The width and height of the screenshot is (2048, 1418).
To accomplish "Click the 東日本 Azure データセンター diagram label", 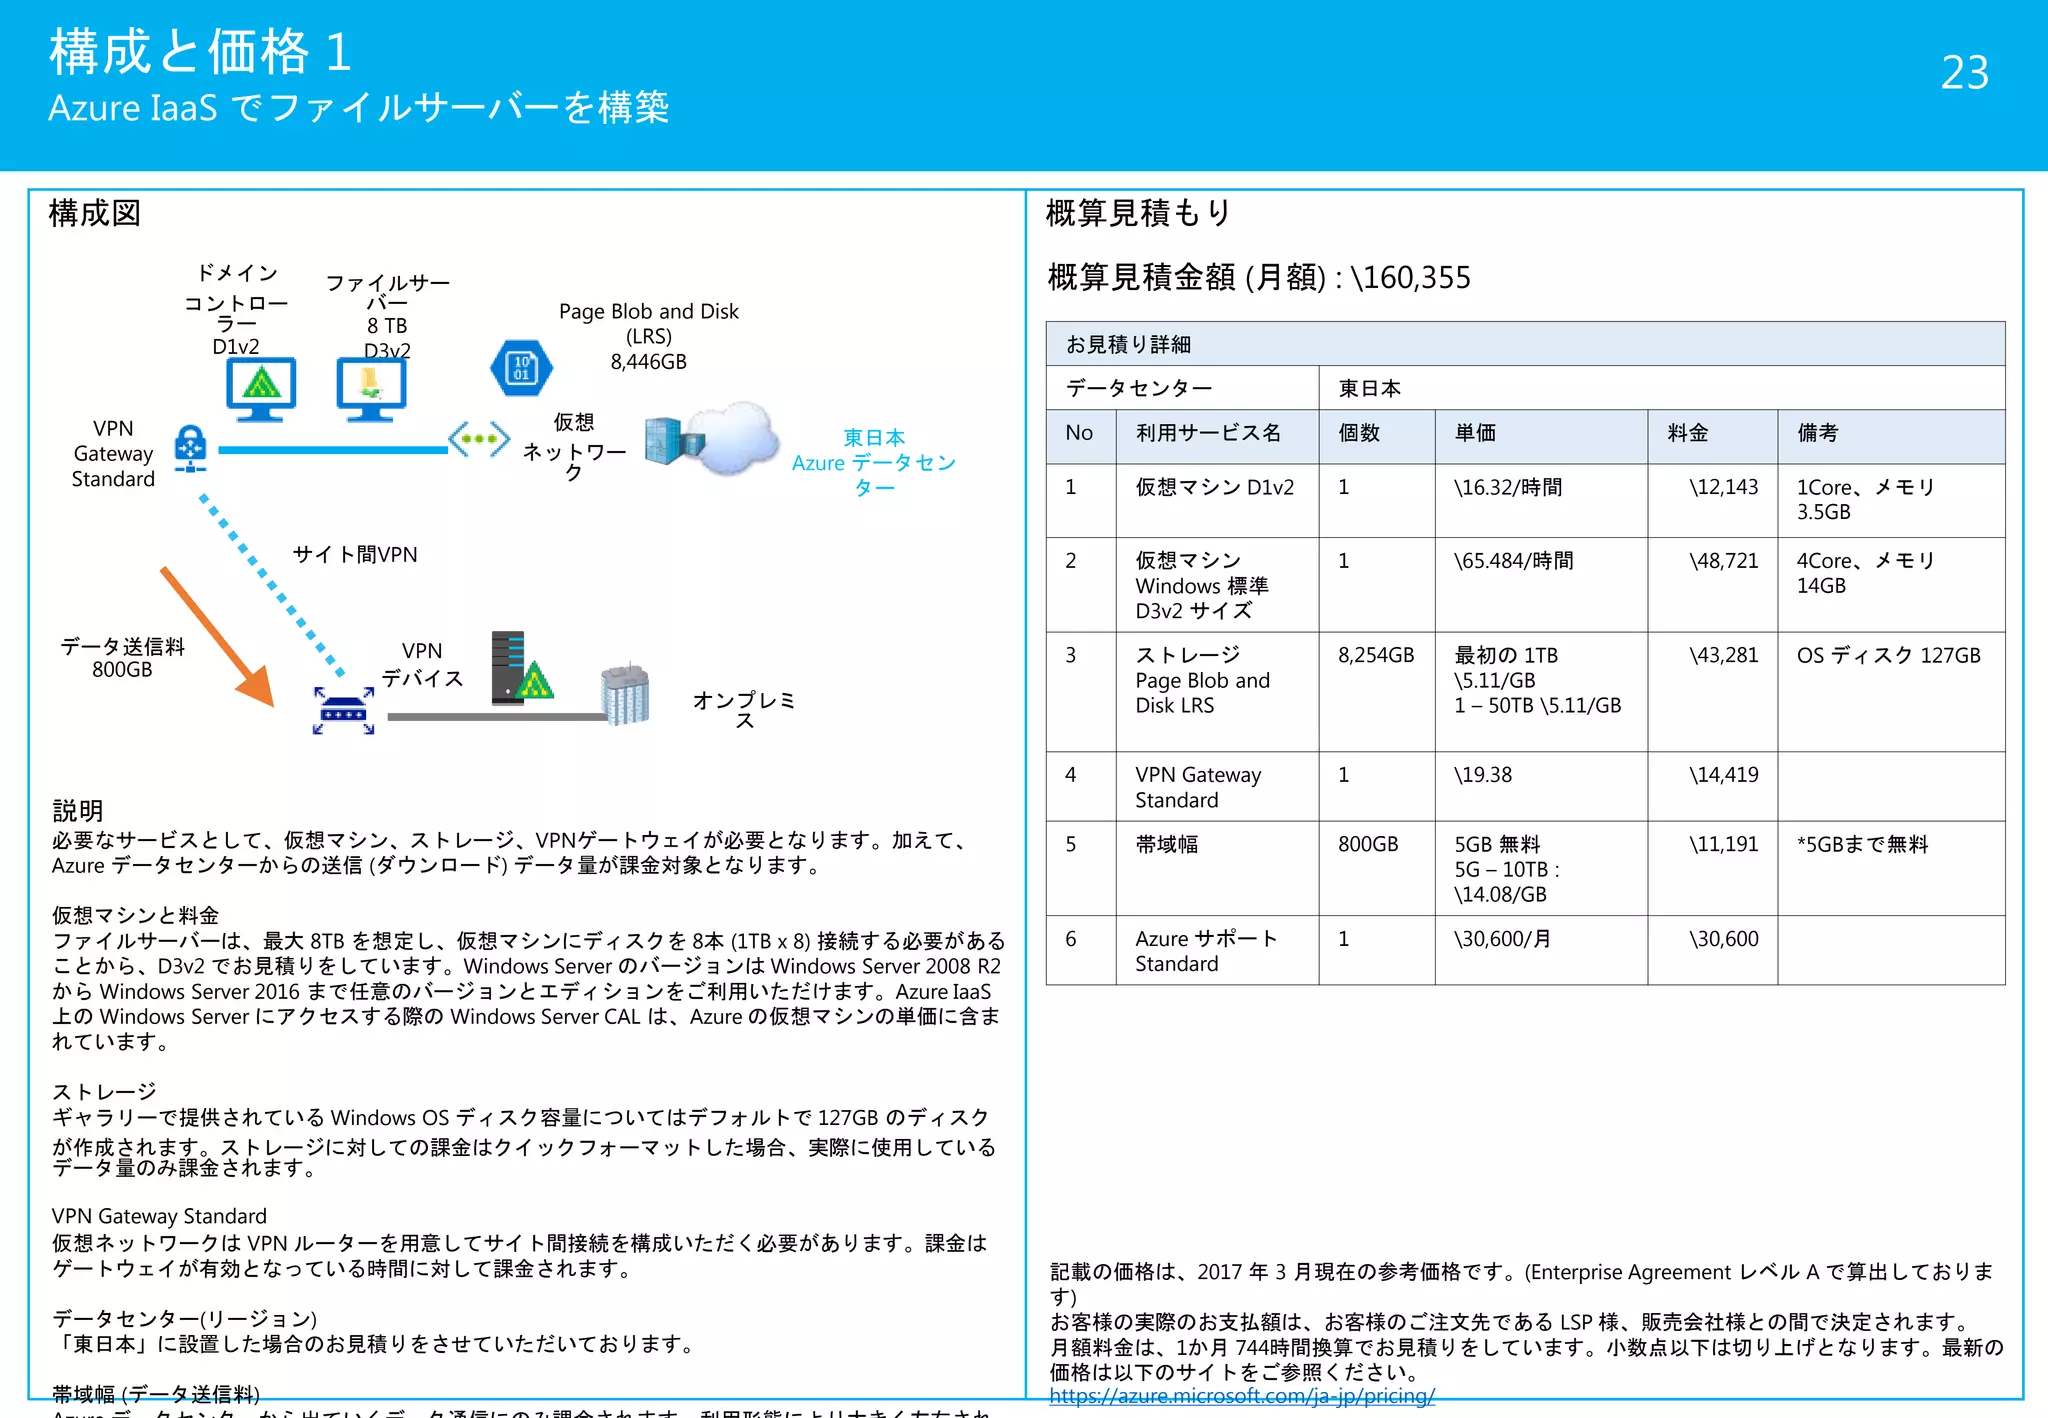I will (874, 463).
